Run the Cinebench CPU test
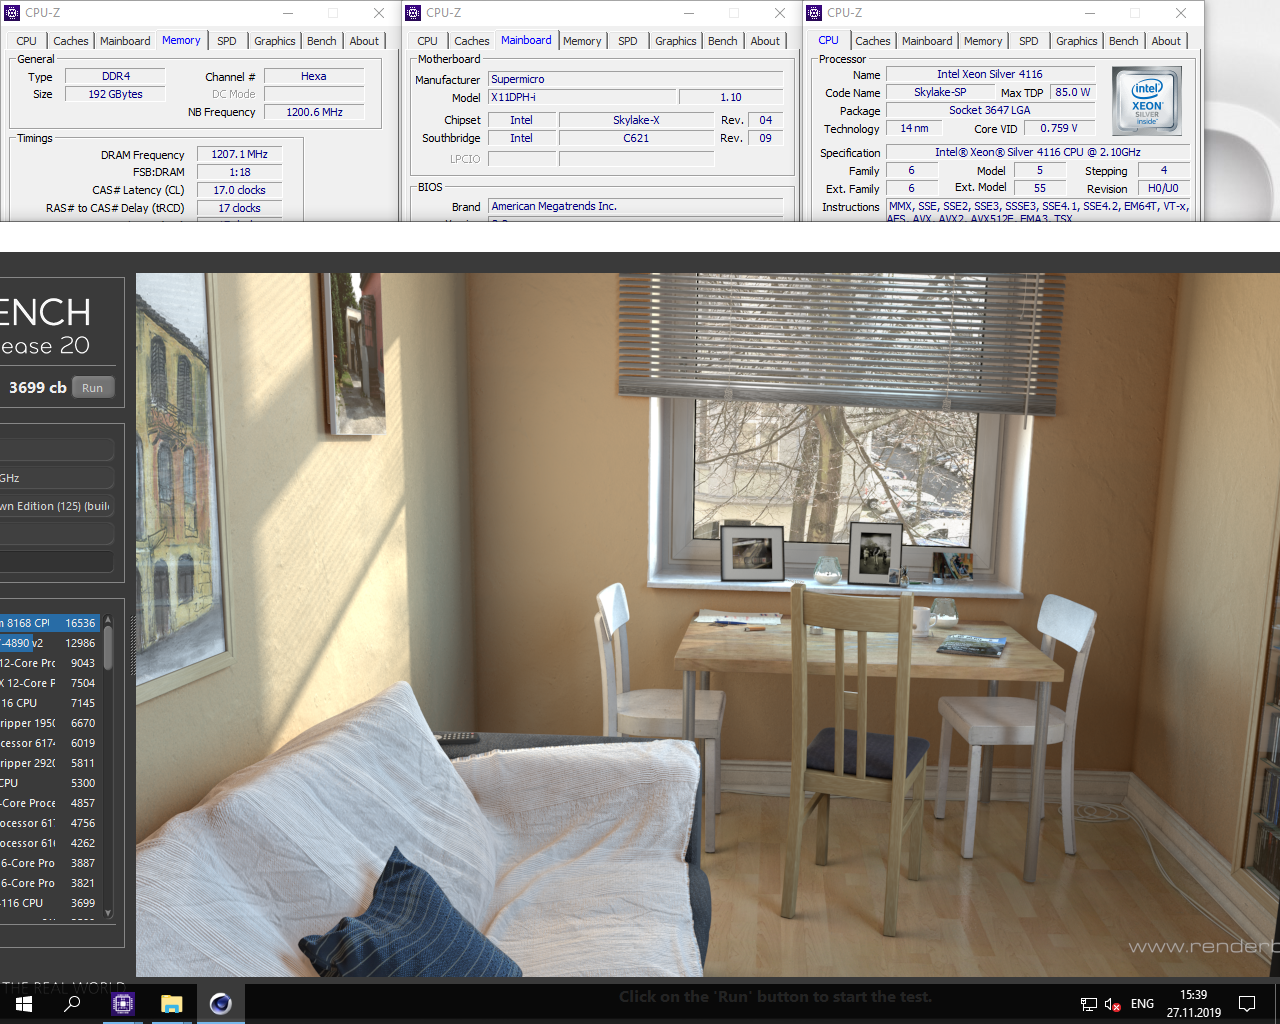Viewport: 1280px width, 1024px height. [93, 388]
